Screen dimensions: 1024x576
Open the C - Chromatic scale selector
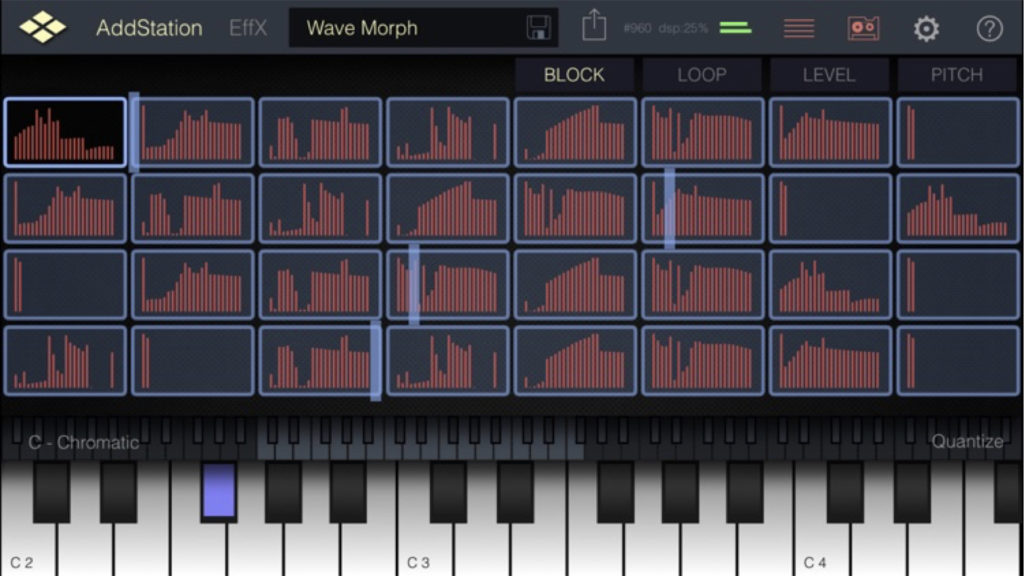(x=84, y=442)
